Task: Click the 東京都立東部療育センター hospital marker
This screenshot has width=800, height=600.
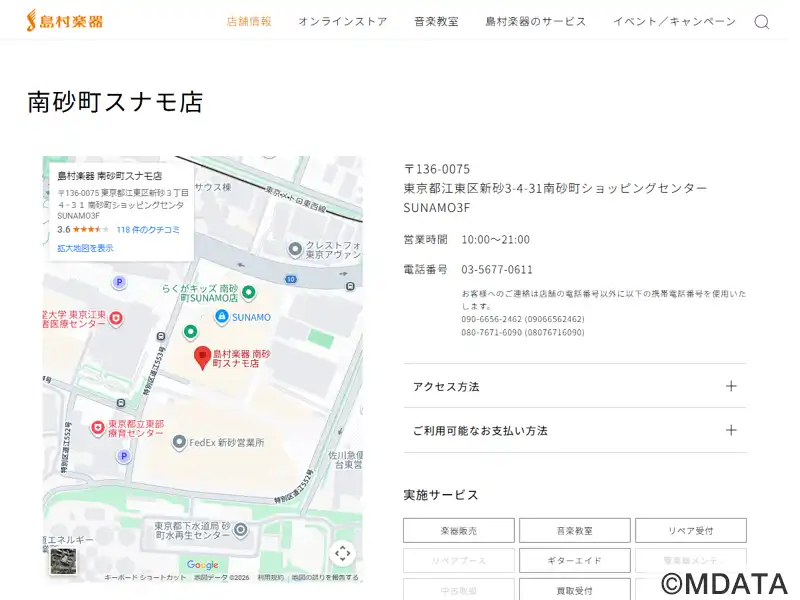Action: pos(97,428)
